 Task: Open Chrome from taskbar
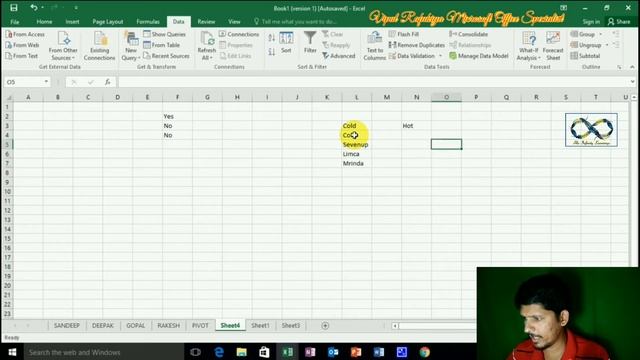(x=424, y=352)
